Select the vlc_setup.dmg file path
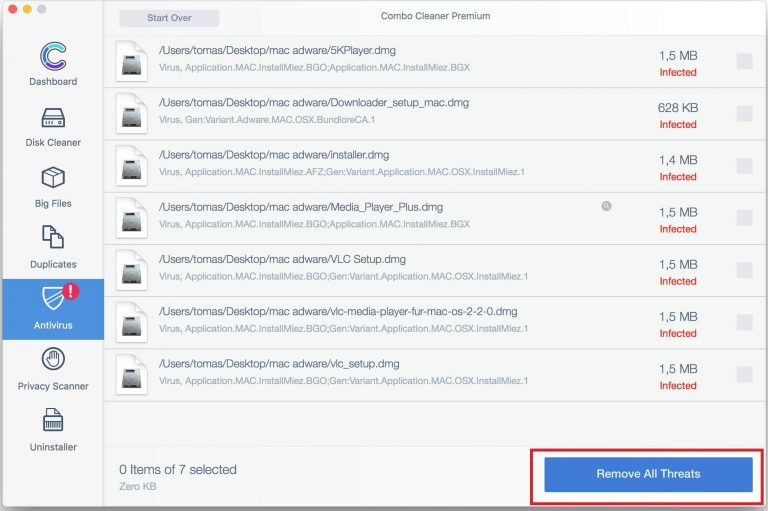The height and width of the screenshot is (511, 768). [279, 364]
